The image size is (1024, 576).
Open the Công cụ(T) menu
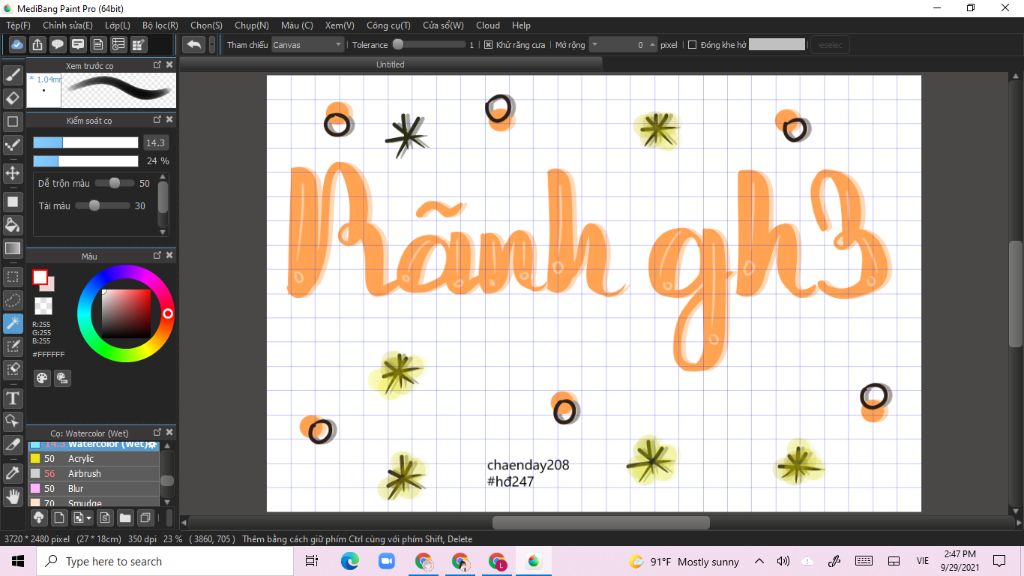point(388,25)
